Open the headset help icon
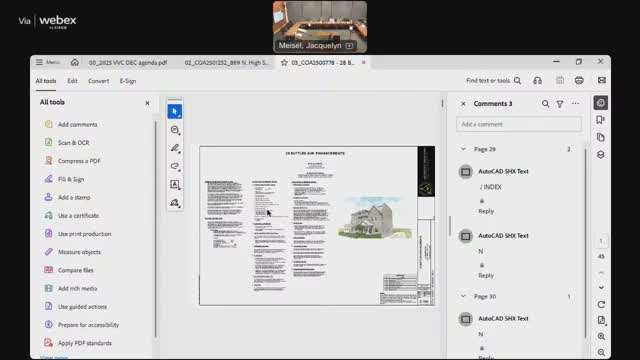 click(538, 80)
